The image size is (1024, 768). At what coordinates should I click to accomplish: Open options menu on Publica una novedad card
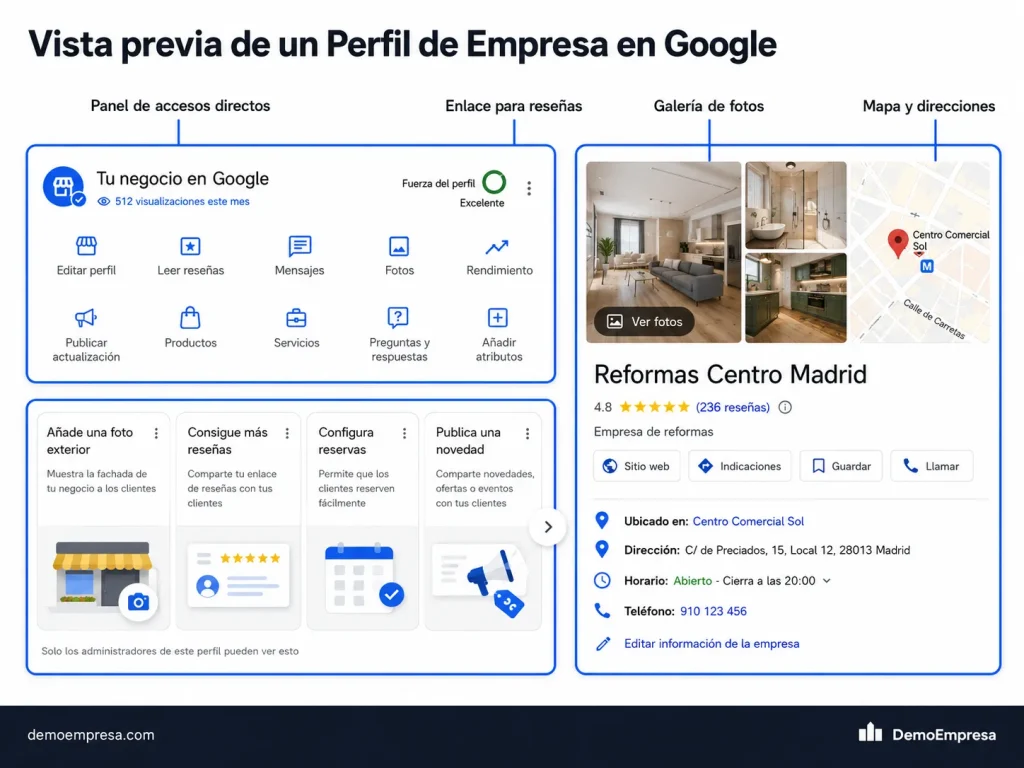(x=528, y=433)
